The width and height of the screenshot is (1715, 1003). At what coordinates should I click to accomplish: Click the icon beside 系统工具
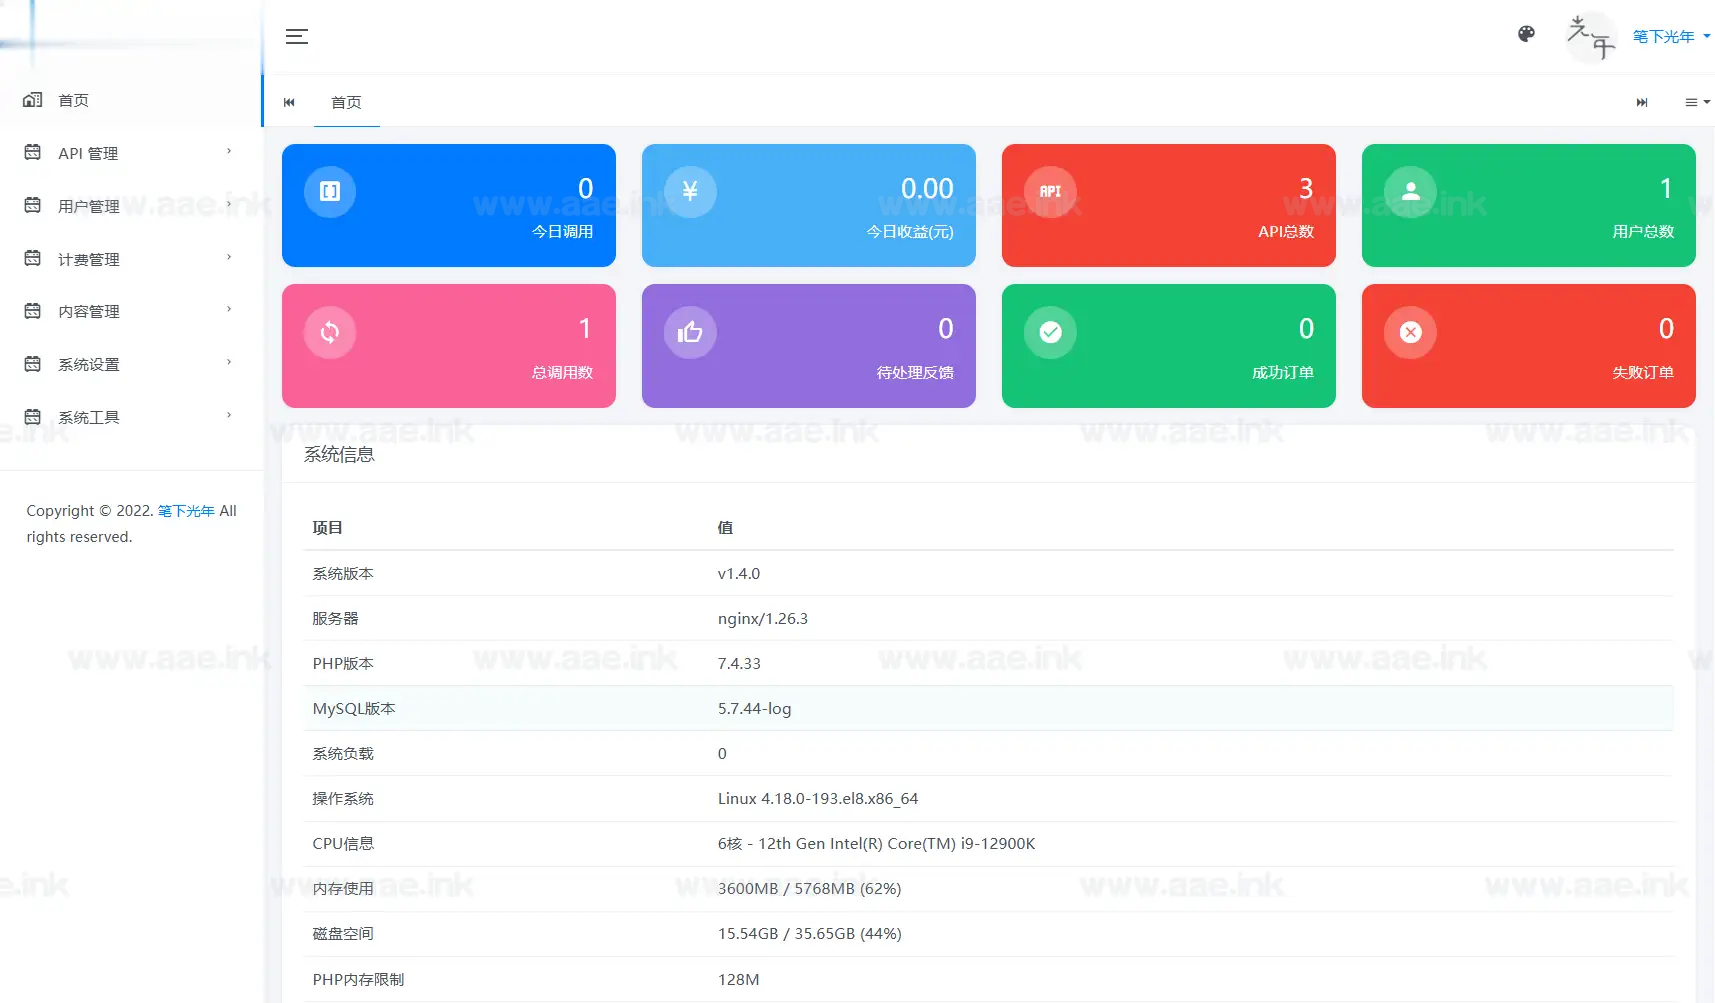[33, 417]
